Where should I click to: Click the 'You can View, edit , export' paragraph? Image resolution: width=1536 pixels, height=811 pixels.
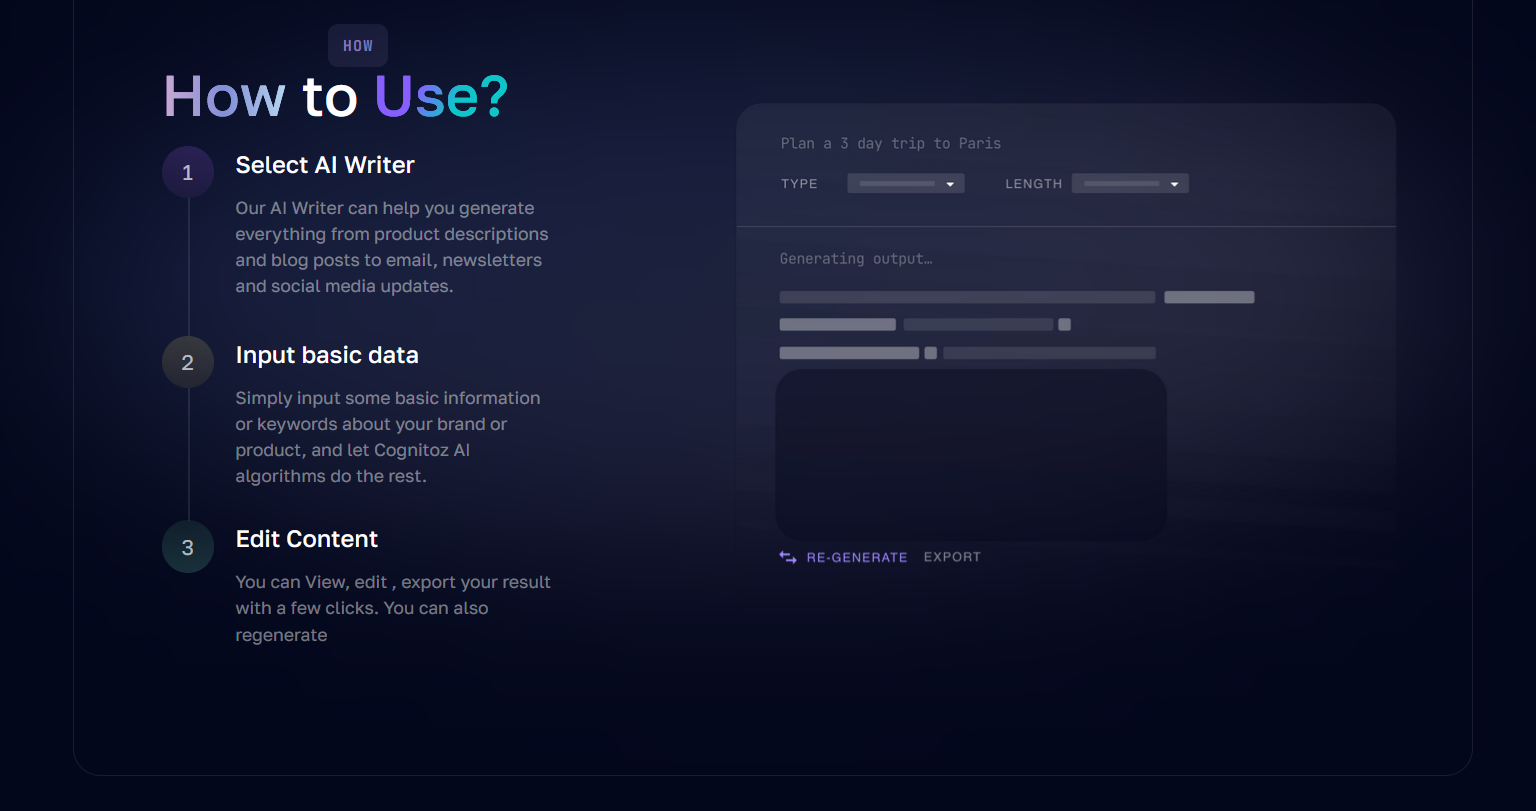[393, 608]
